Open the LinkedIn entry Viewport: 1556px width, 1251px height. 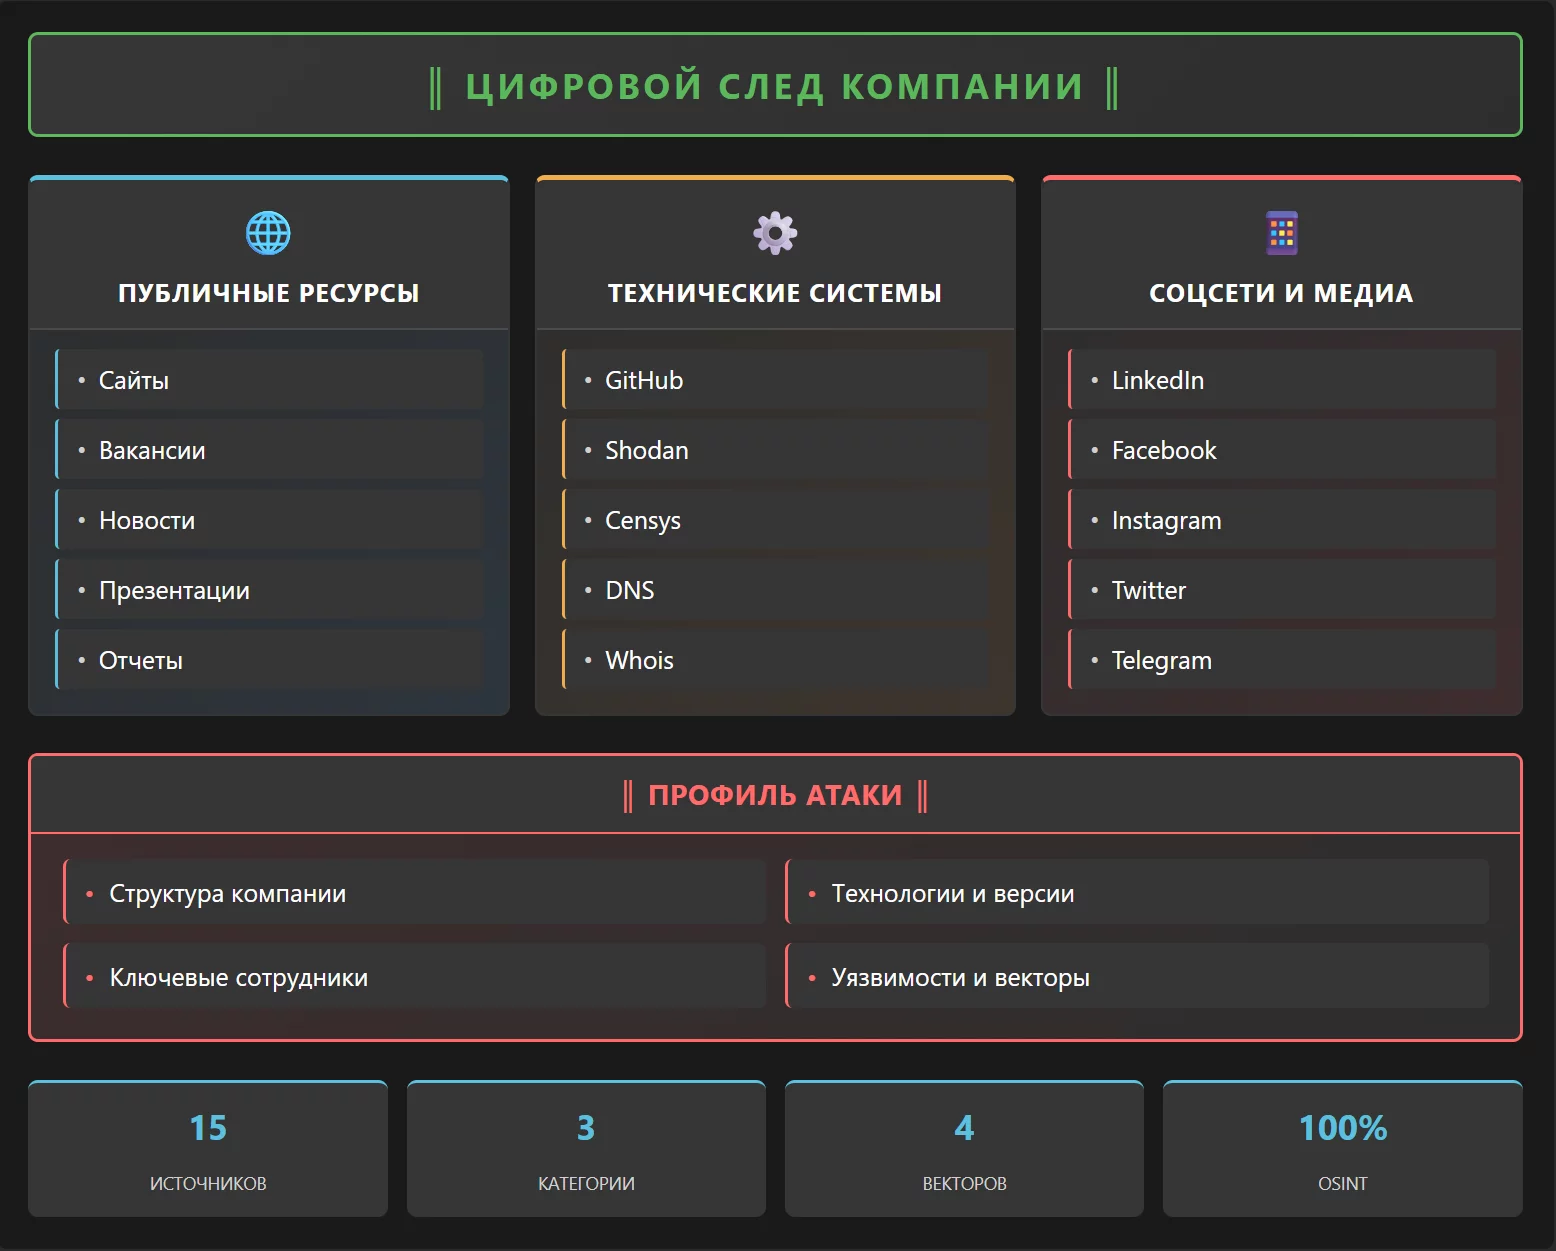pos(1281,380)
